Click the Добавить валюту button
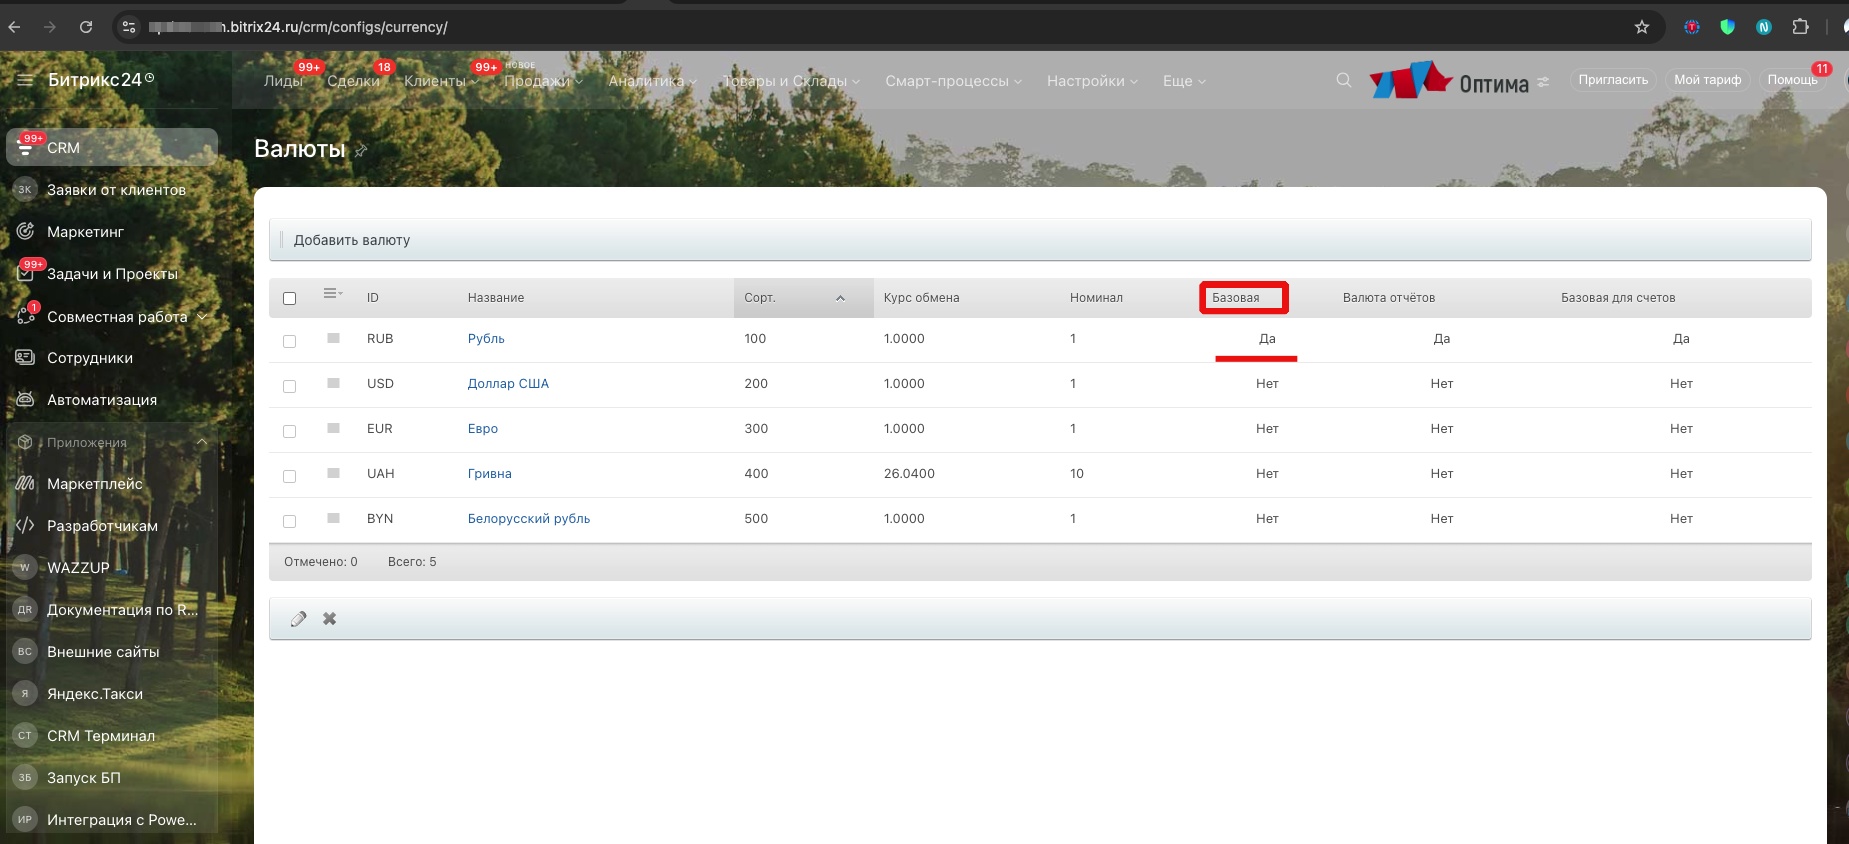 351,240
